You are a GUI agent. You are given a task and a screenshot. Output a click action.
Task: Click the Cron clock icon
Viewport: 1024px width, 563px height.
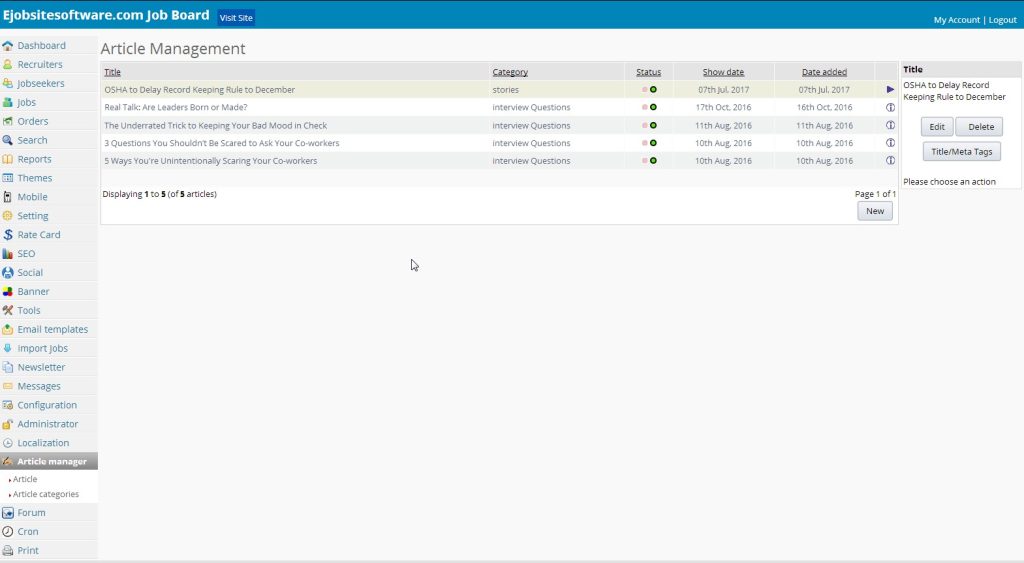click(8, 532)
